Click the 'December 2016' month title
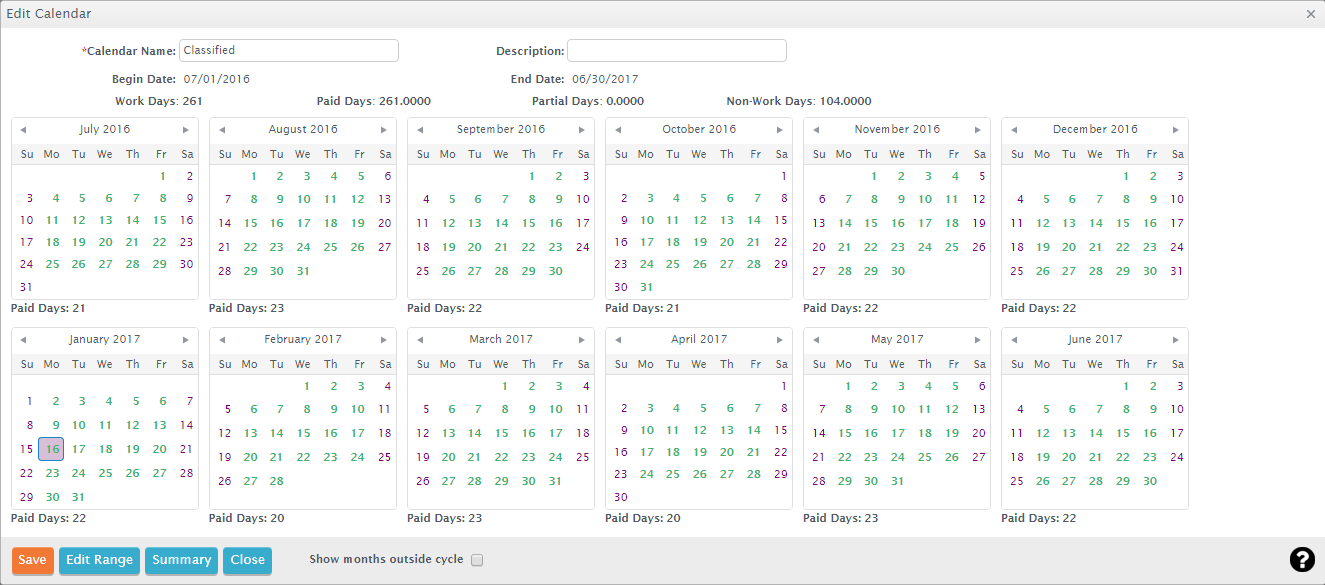1325x585 pixels. pyautogui.click(x=1095, y=130)
